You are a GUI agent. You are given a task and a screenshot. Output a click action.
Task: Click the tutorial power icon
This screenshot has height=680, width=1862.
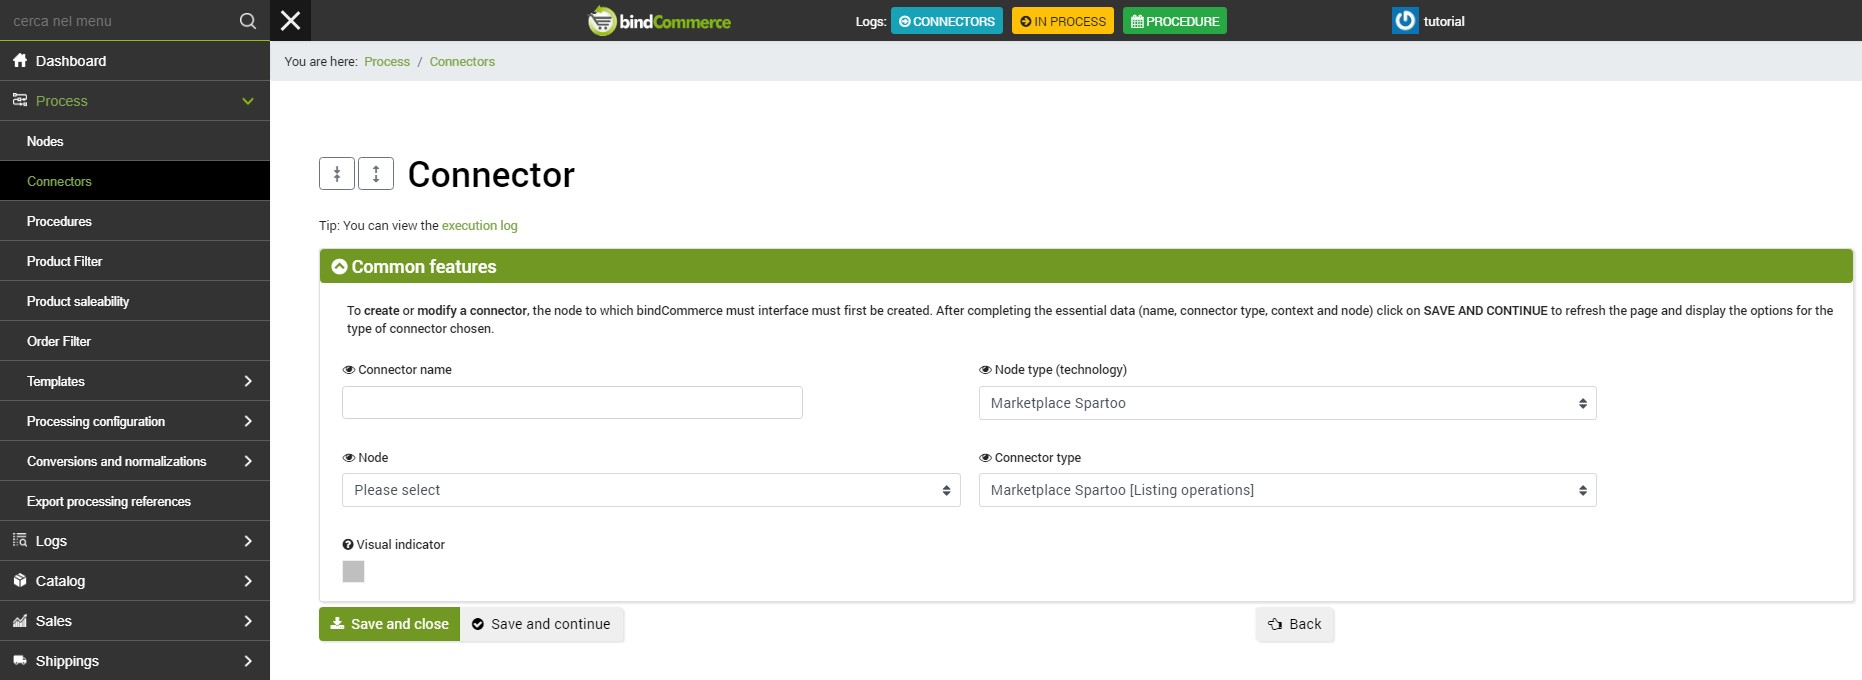tap(1405, 21)
